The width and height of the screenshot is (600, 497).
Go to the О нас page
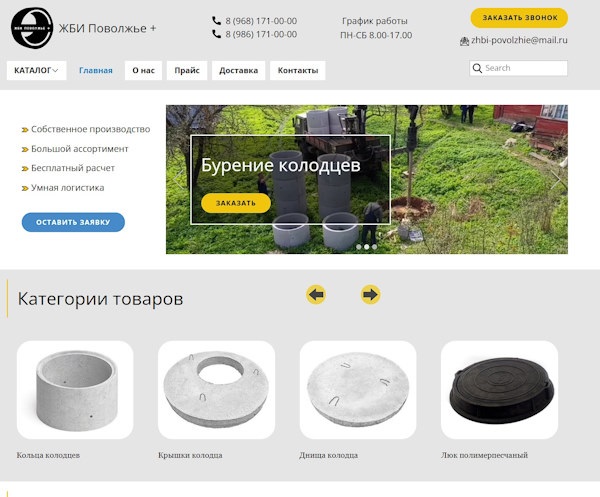(x=143, y=71)
